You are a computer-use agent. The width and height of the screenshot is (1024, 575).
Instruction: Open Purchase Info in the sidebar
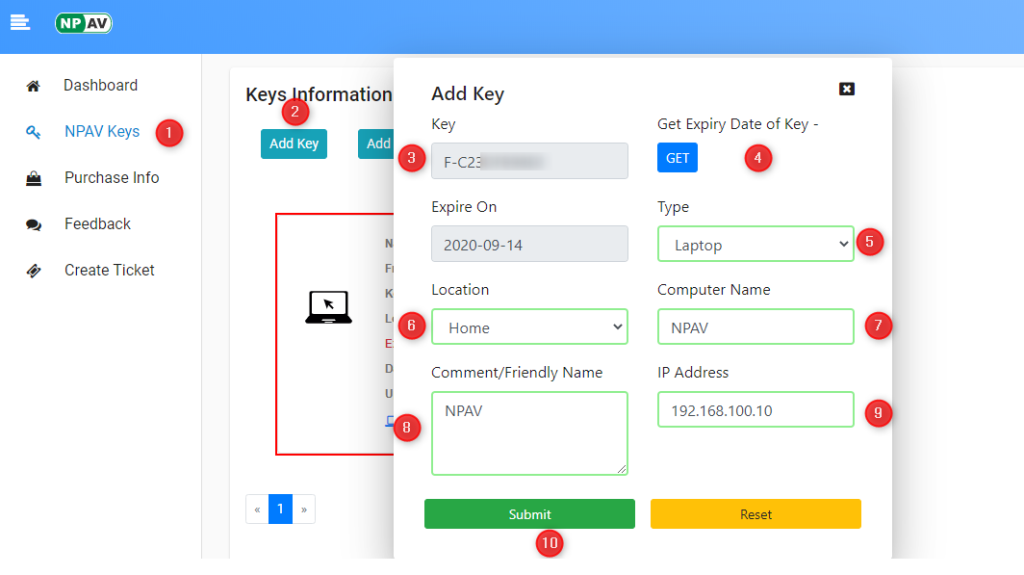tap(111, 178)
